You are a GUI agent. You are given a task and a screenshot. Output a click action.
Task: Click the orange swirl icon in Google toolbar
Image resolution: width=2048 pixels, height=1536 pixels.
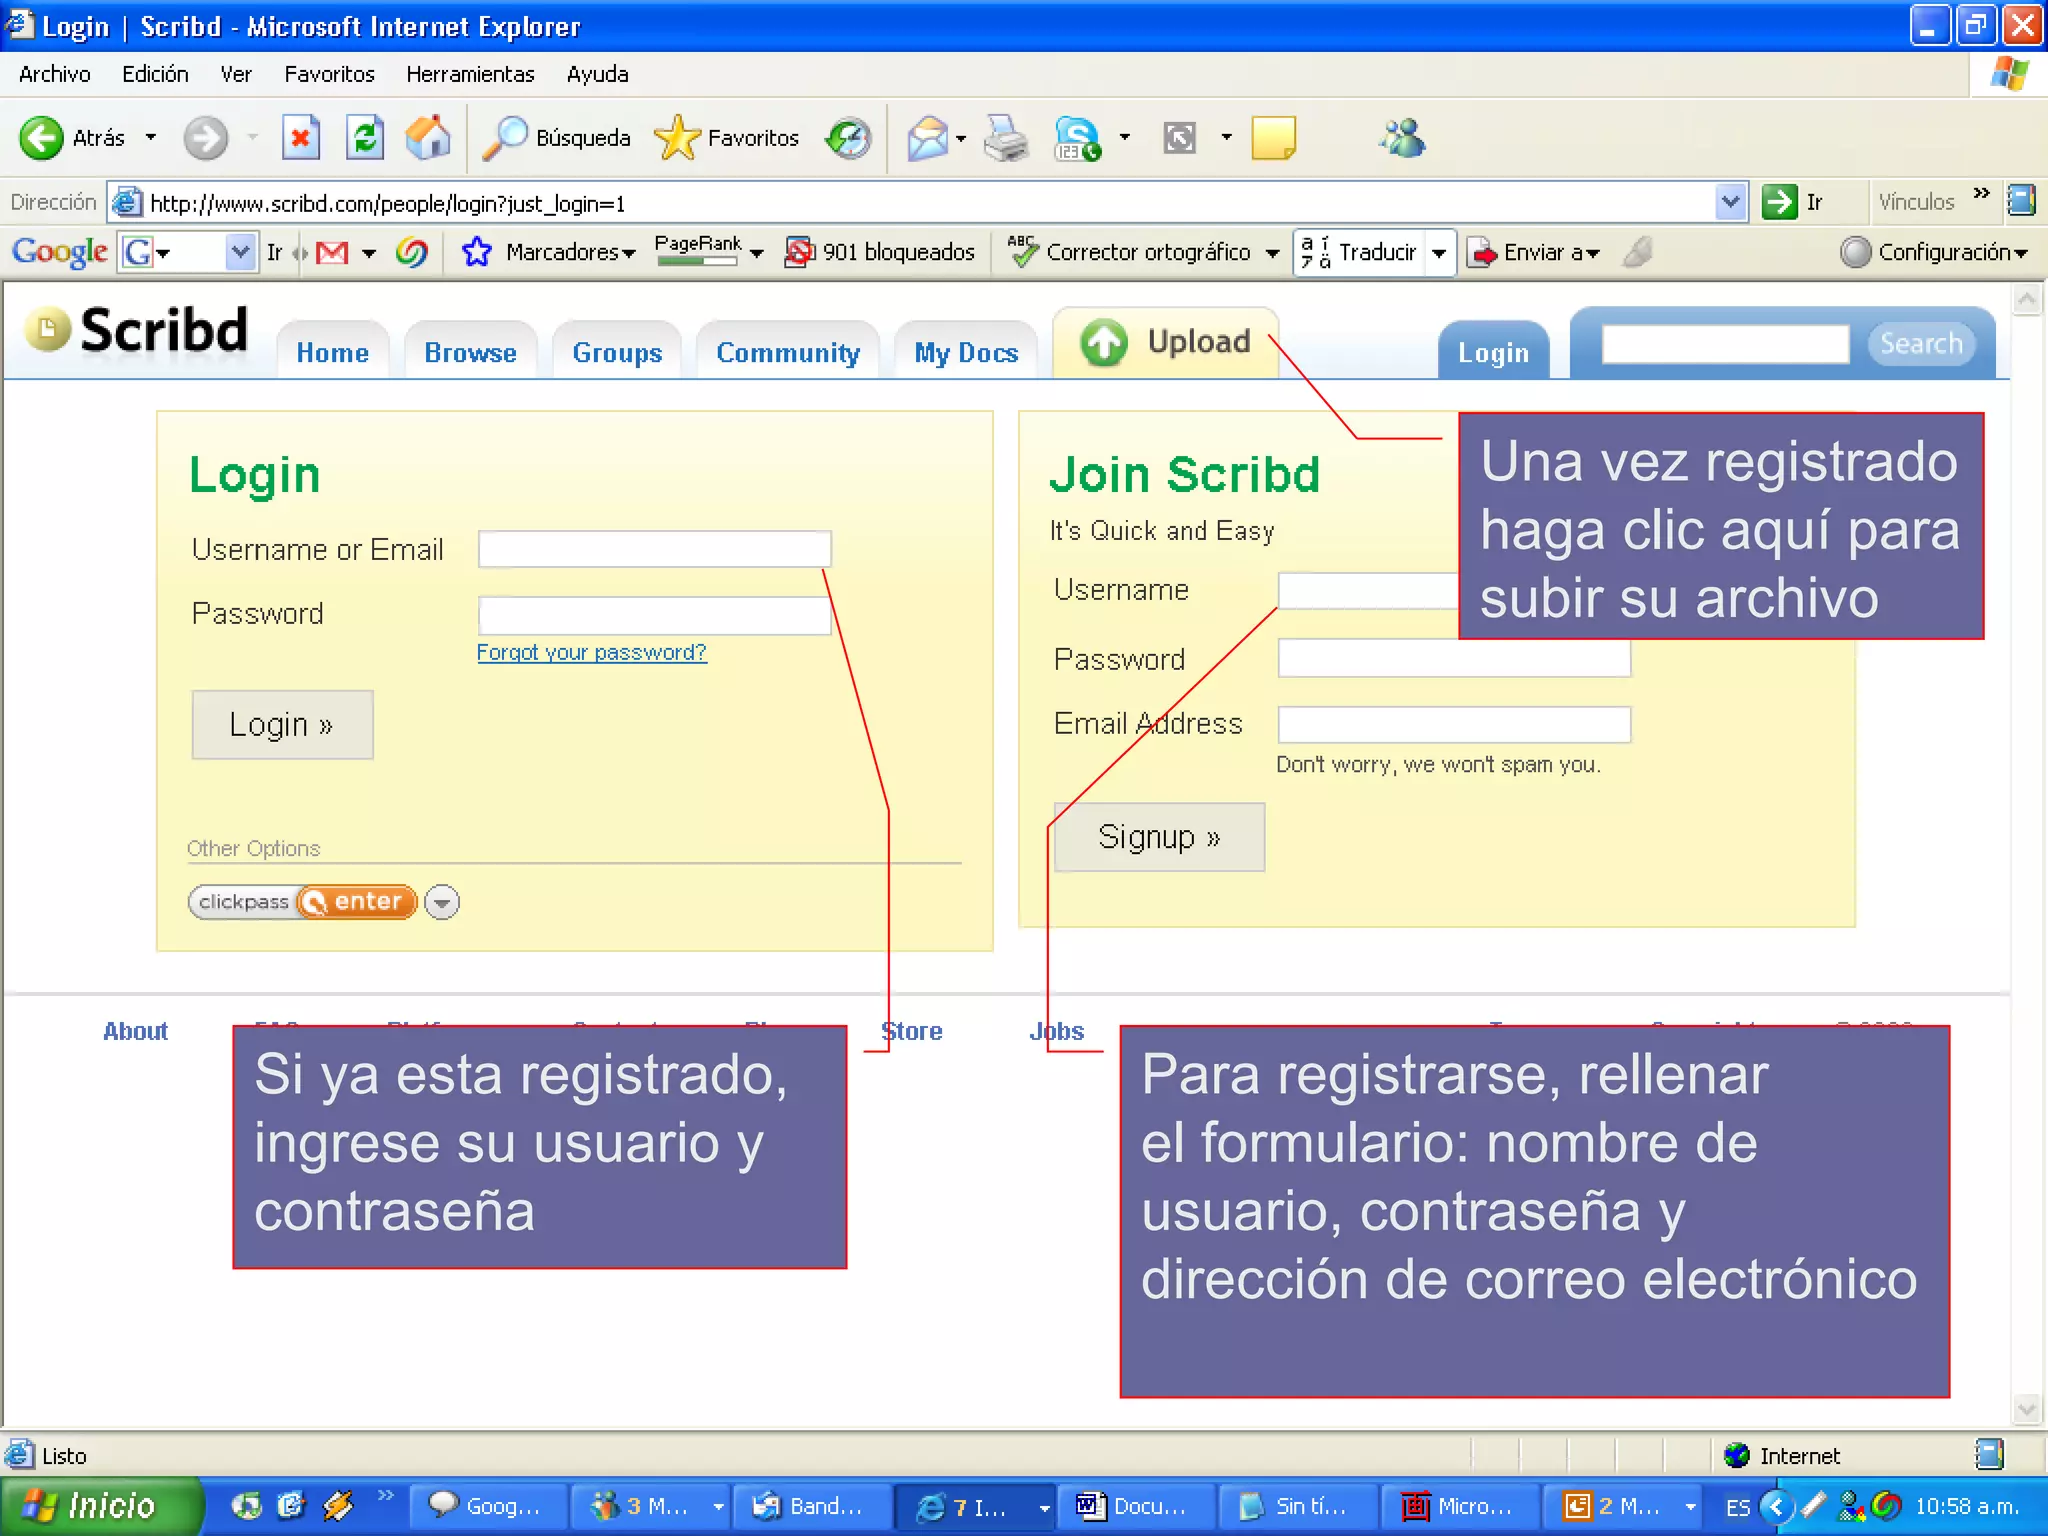(411, 252)
